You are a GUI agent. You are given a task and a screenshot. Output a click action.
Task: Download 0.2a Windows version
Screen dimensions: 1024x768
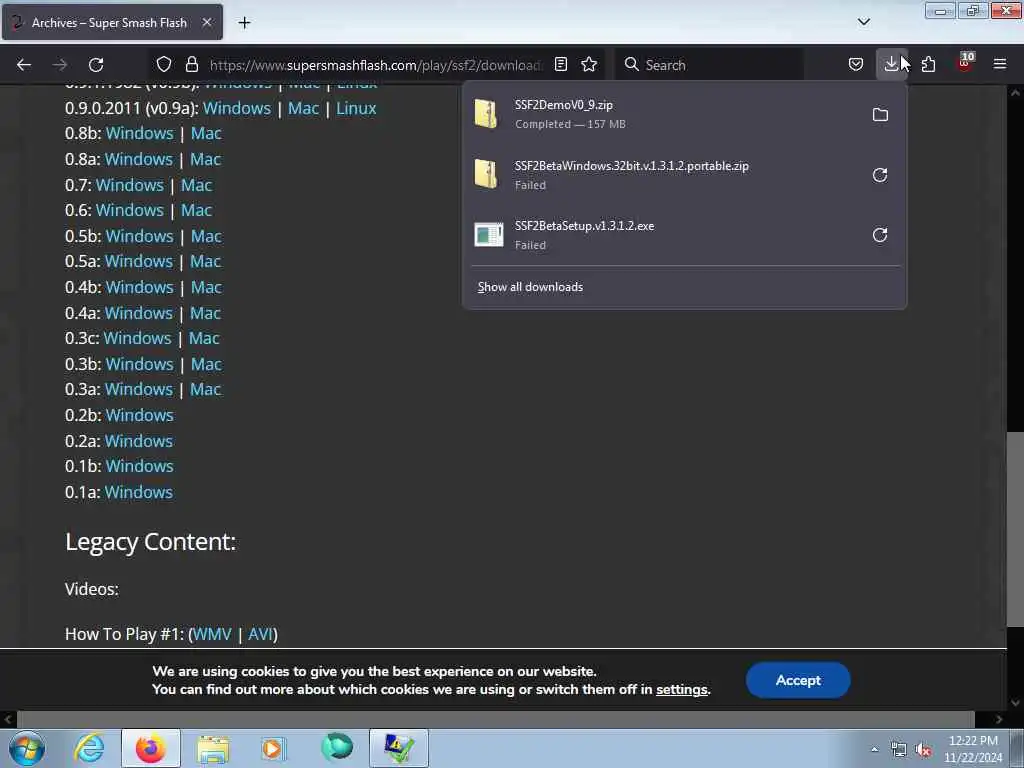tap(138, 441)
